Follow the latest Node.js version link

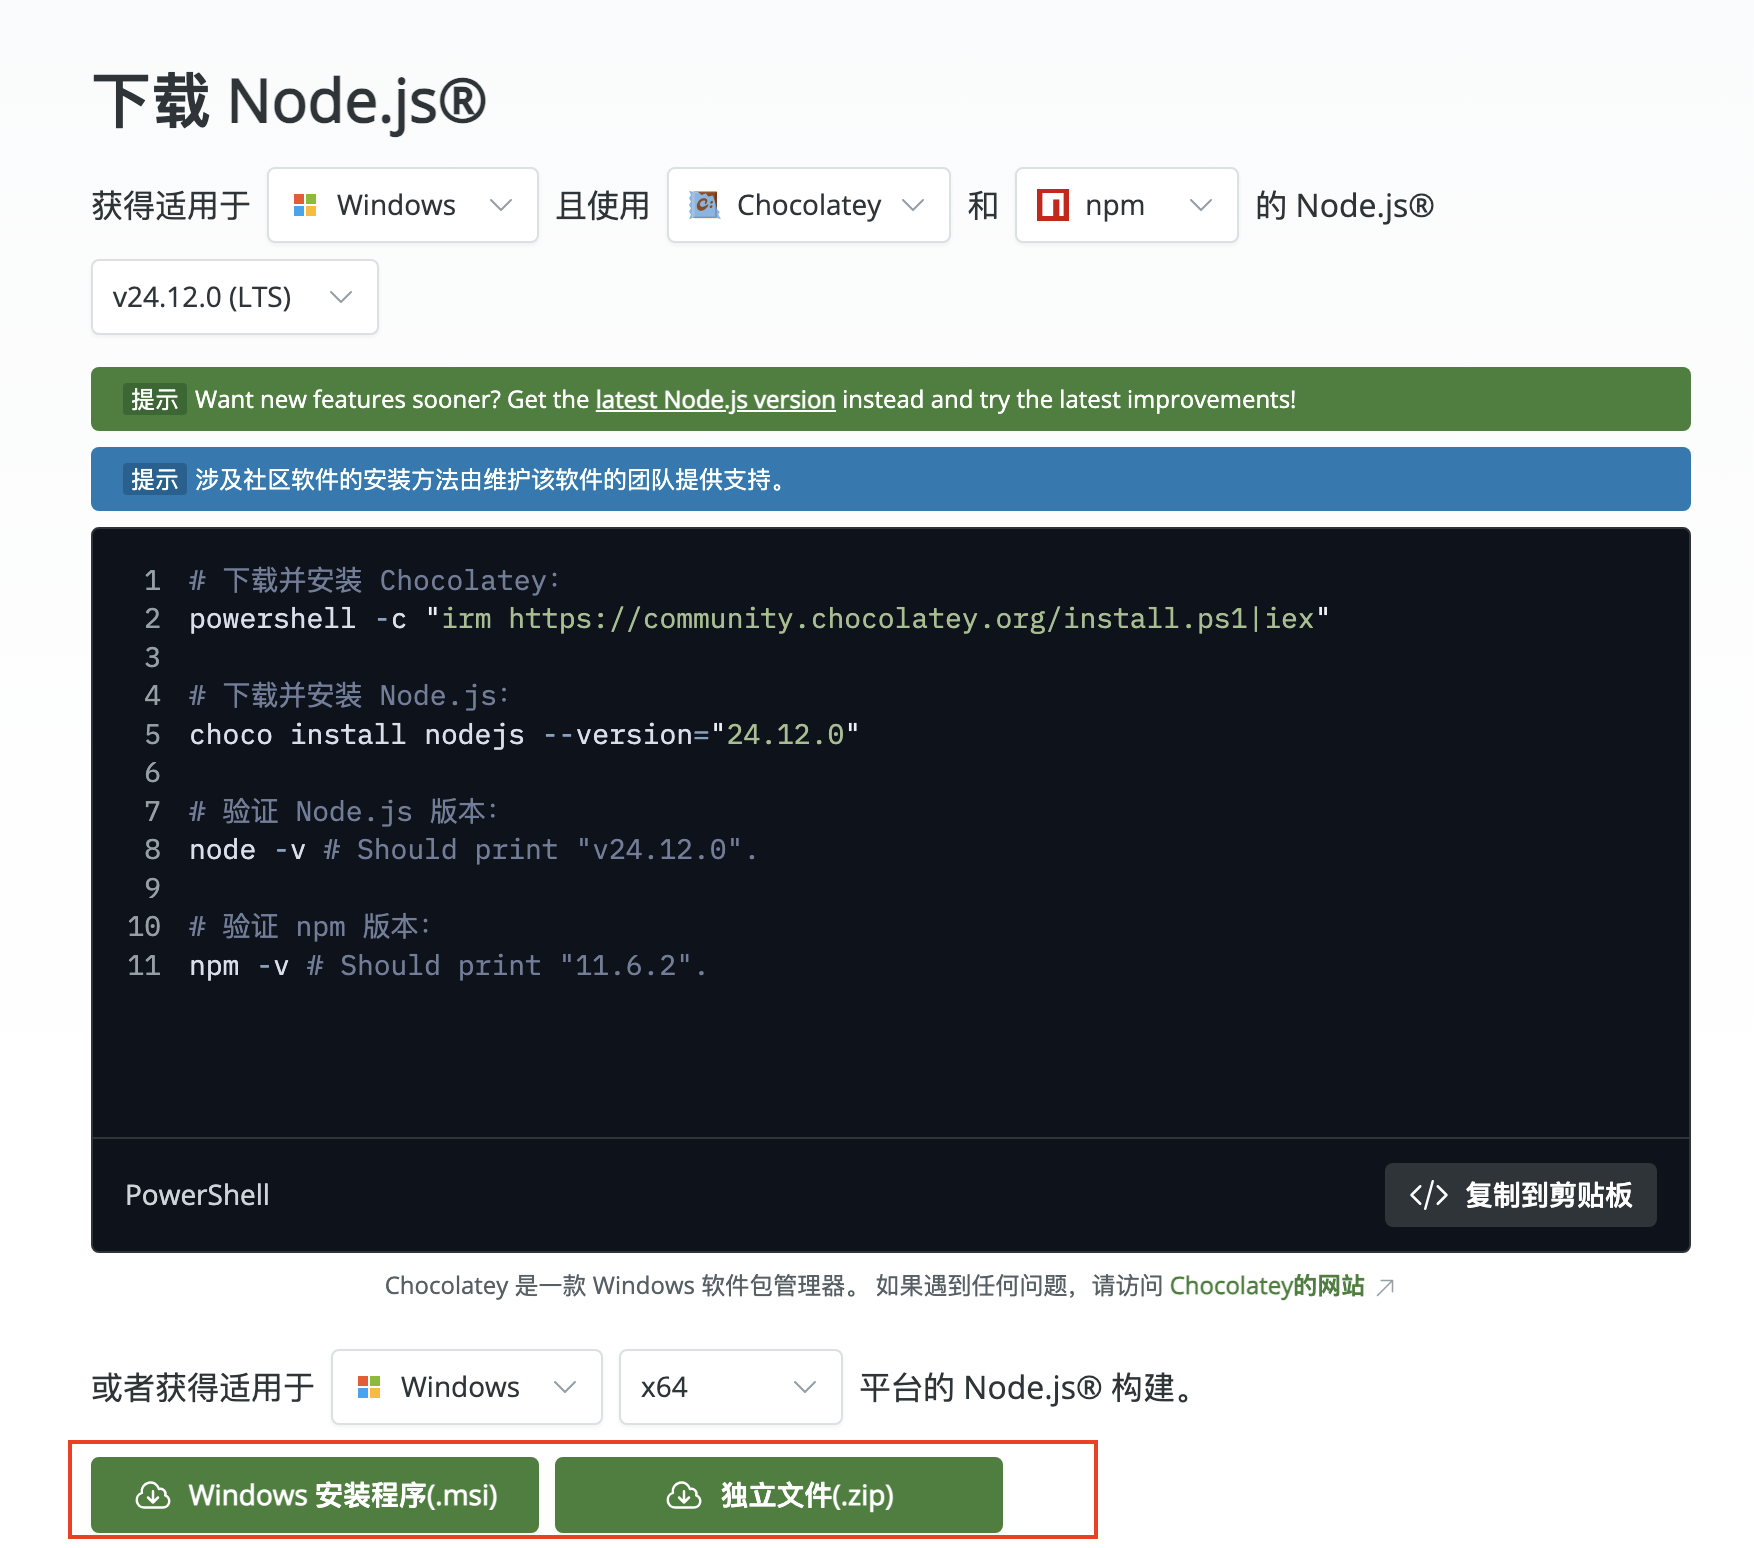[715, 400]
